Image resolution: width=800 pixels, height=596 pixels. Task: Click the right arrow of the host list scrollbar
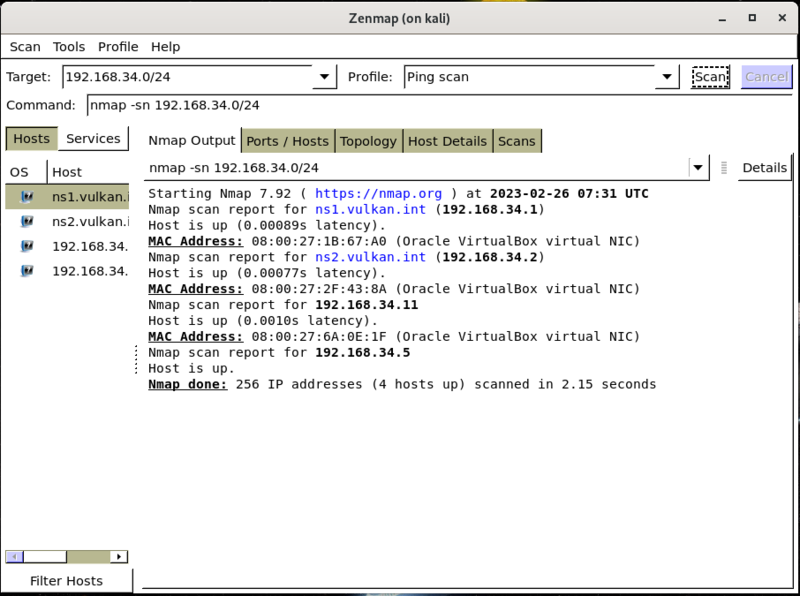[120, 556]
